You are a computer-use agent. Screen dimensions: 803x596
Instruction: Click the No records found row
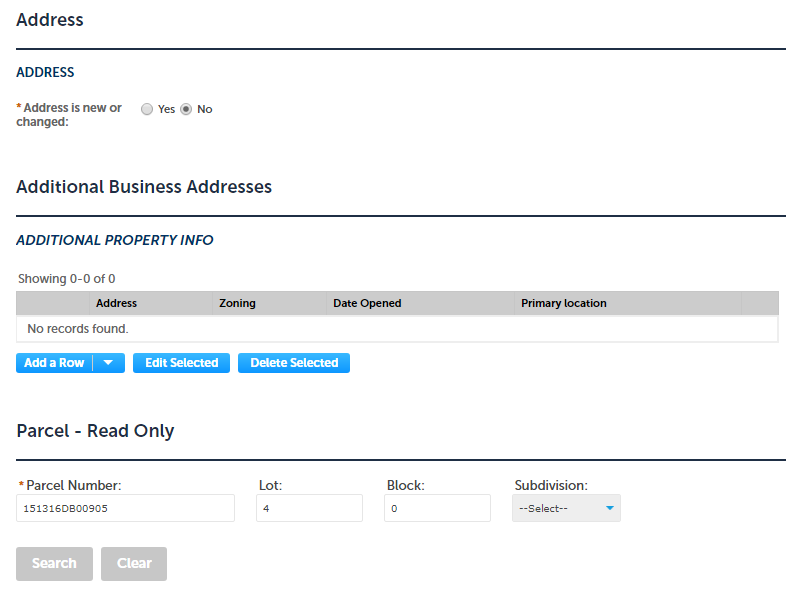coord(78,329)
